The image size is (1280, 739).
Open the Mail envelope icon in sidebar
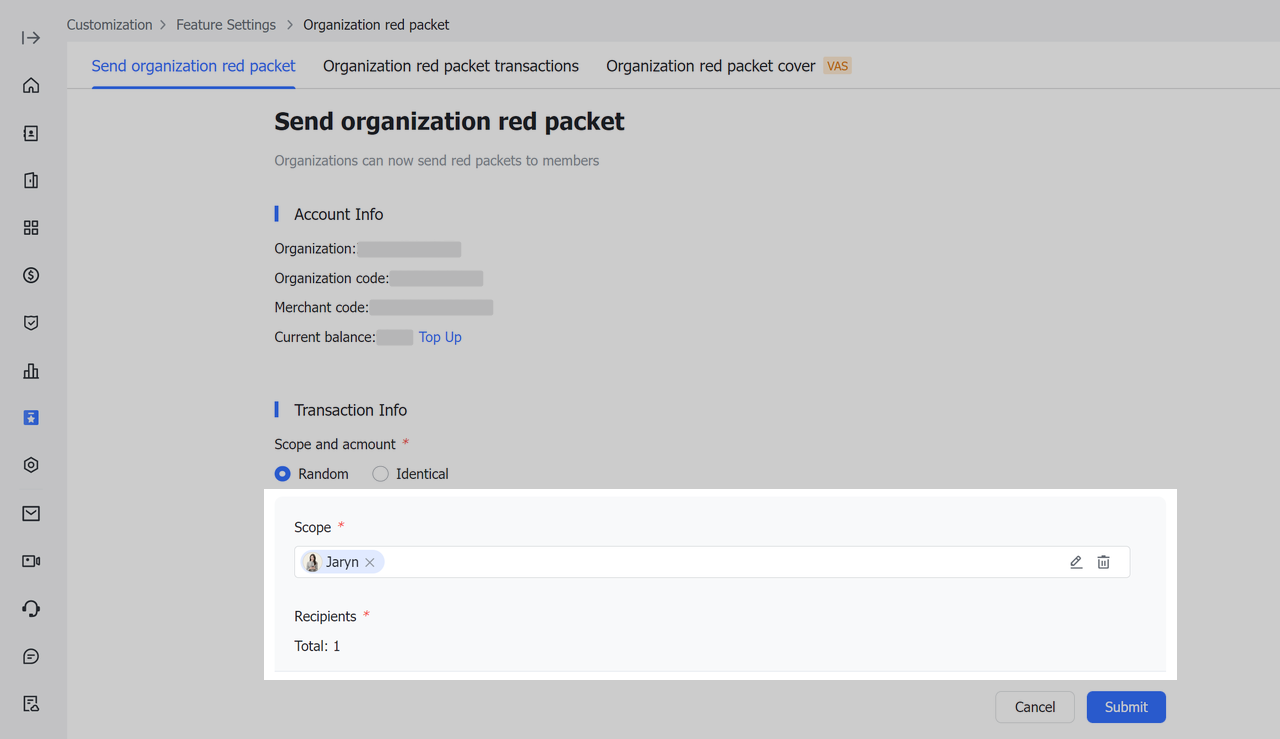30,513
